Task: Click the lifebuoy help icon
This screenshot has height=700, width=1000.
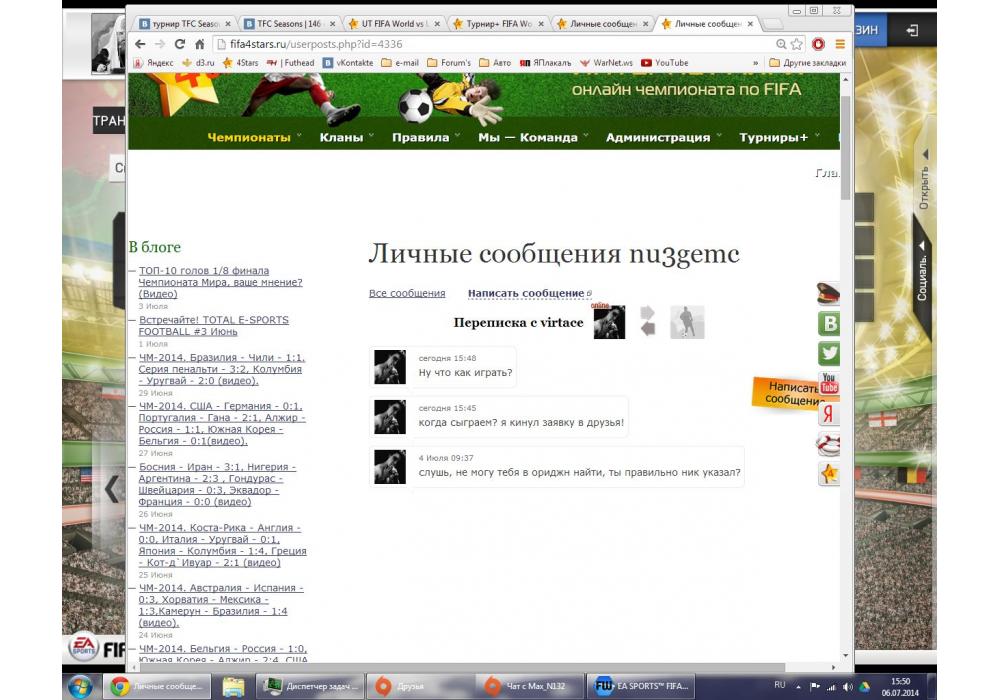Action: pos(828,444)
